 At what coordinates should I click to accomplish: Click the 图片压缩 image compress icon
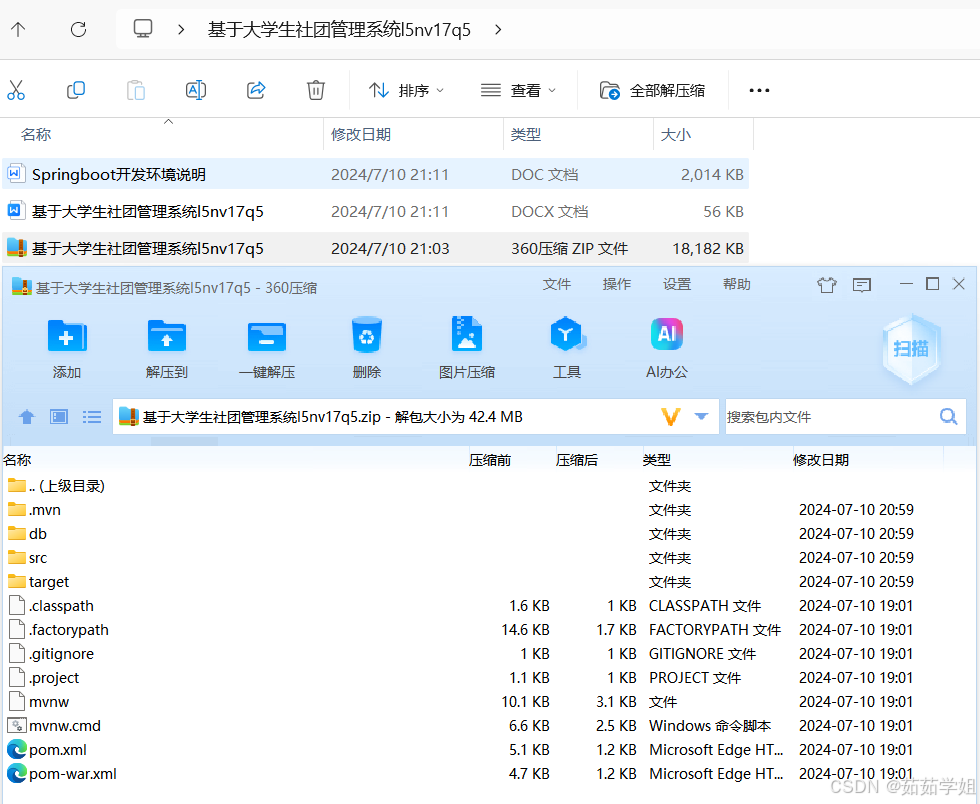pos(467,334)
